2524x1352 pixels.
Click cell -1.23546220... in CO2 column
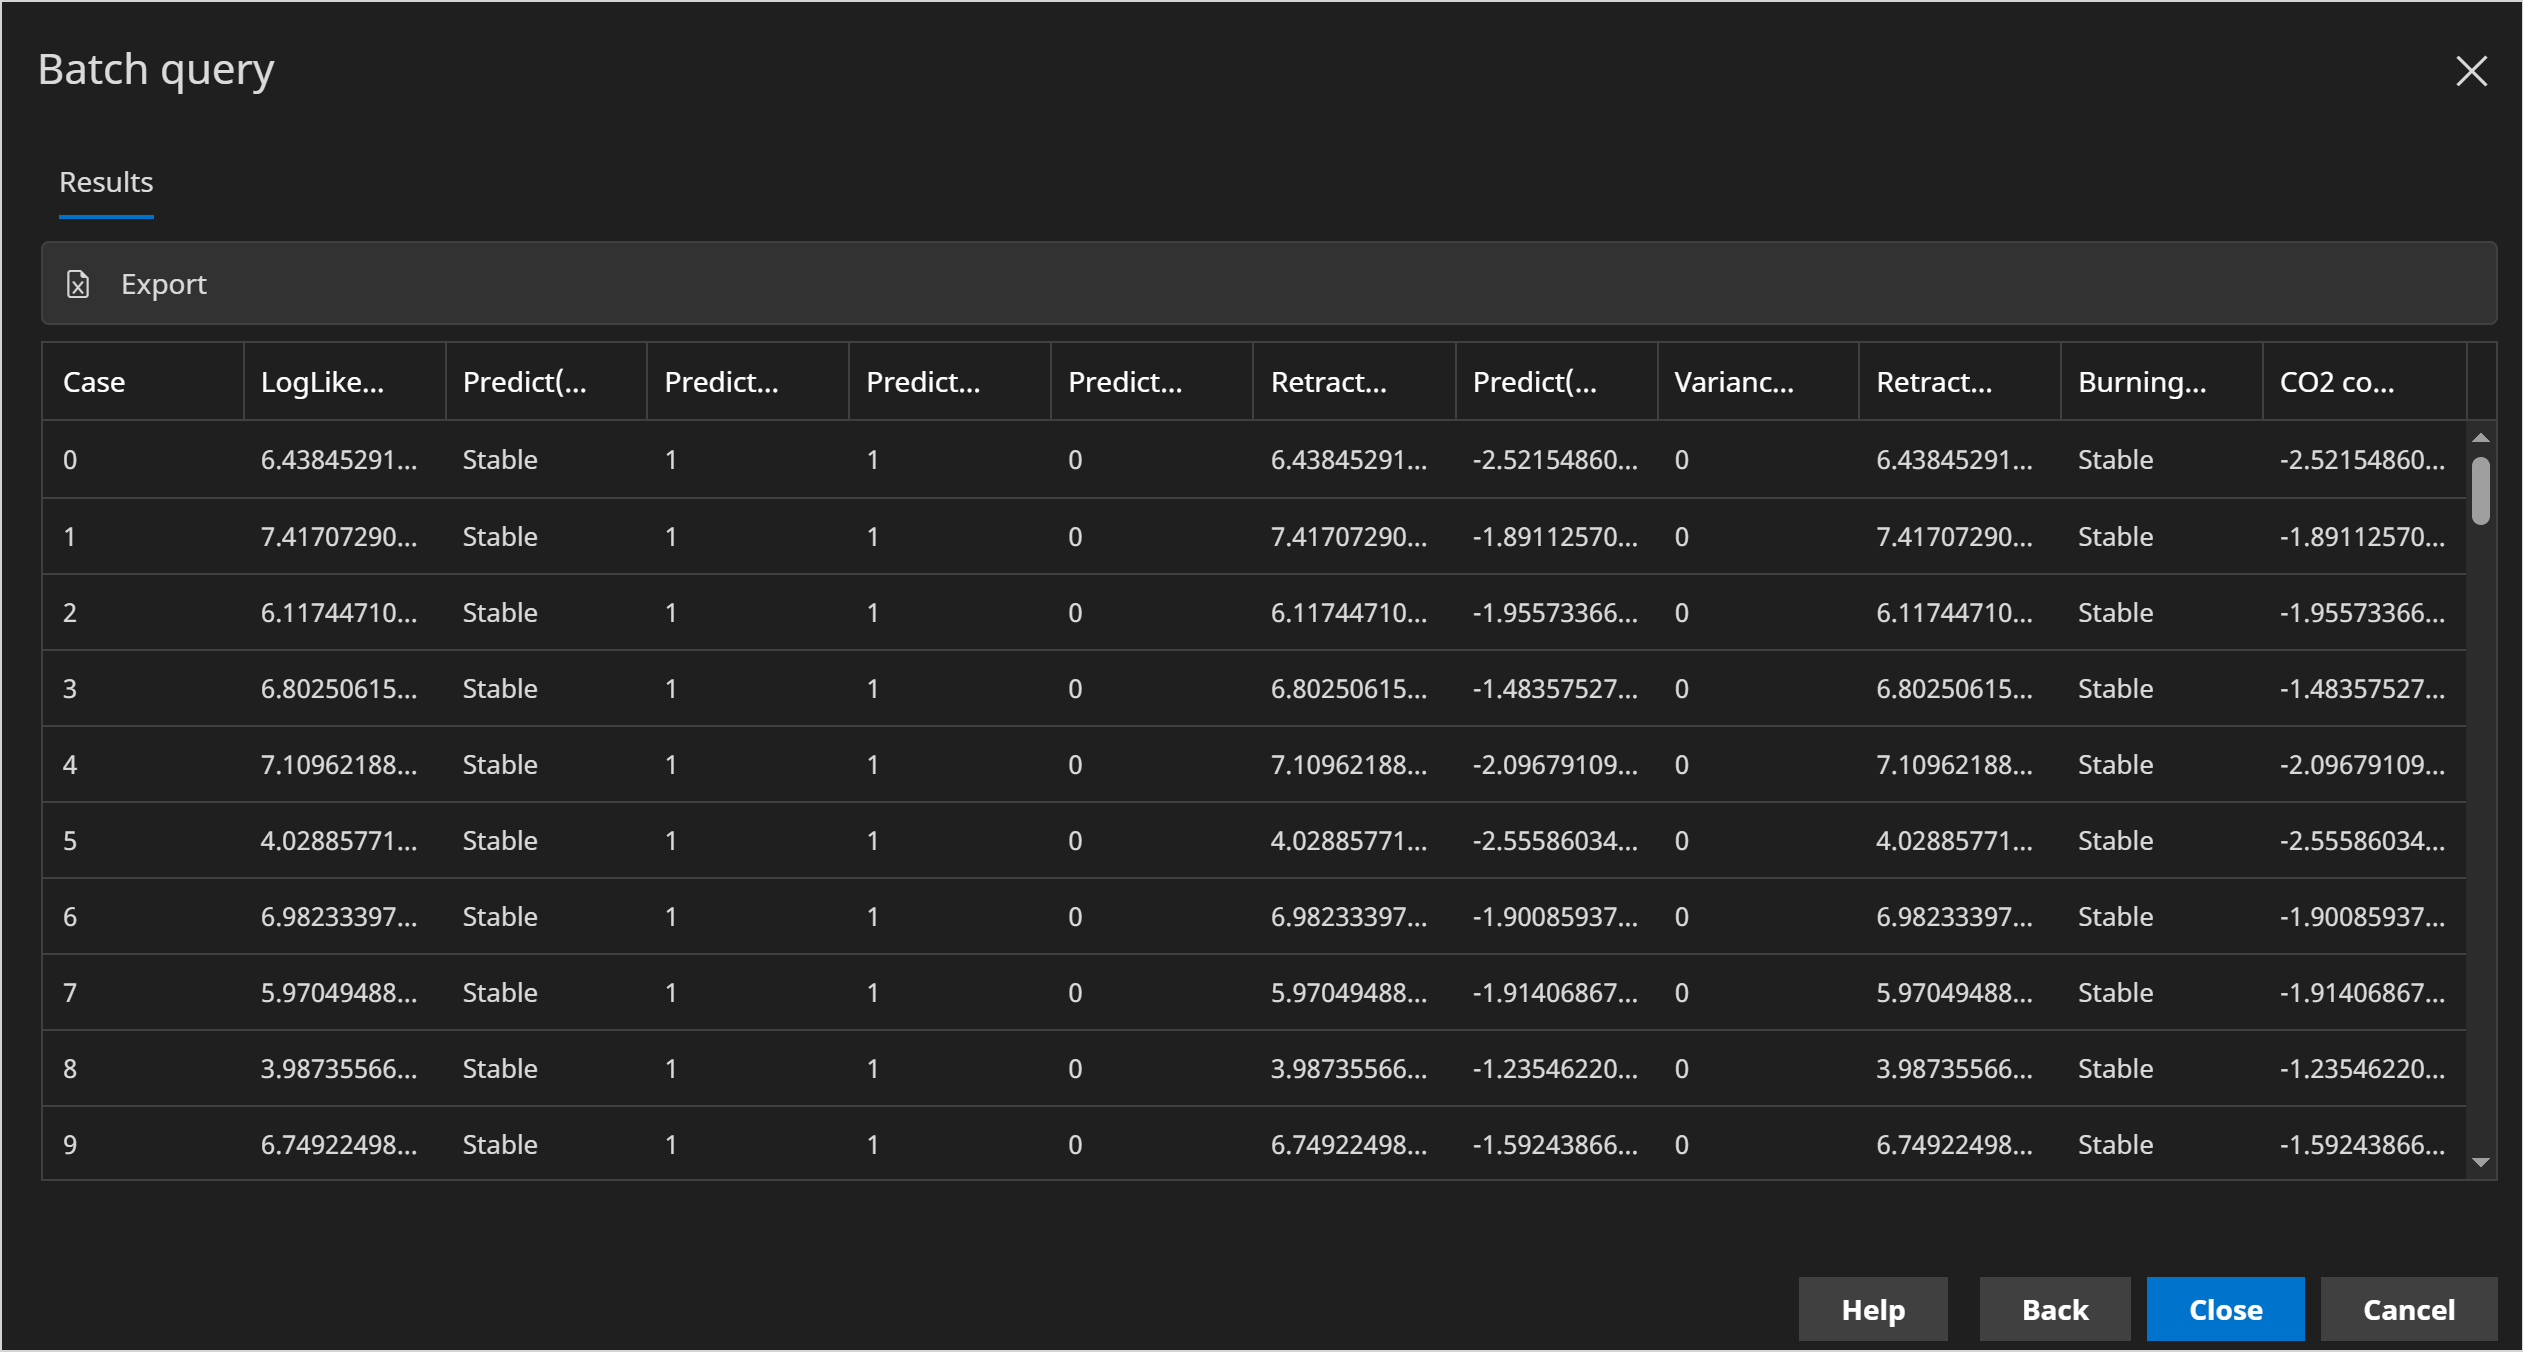tap(2361, 1069)
